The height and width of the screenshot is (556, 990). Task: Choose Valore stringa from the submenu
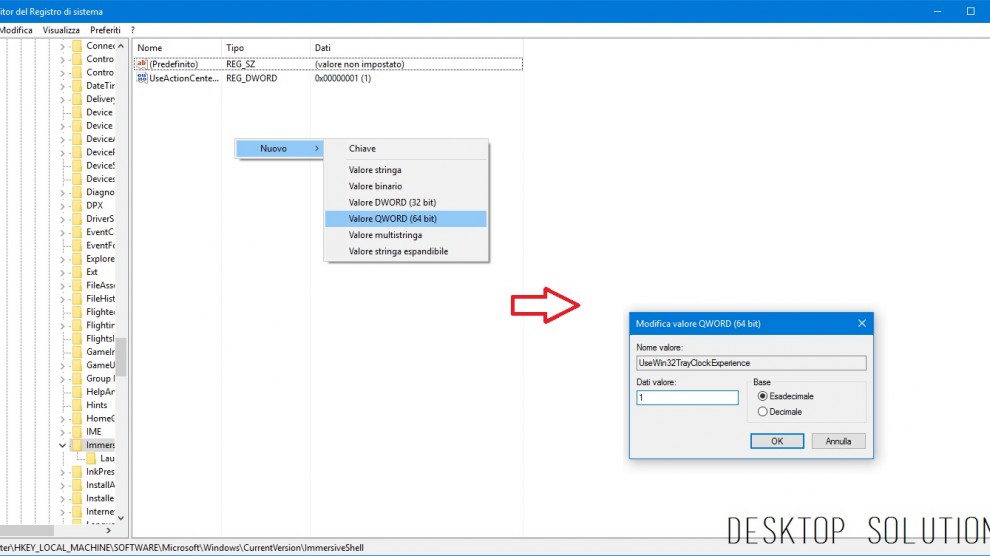(x=405, y=170)
